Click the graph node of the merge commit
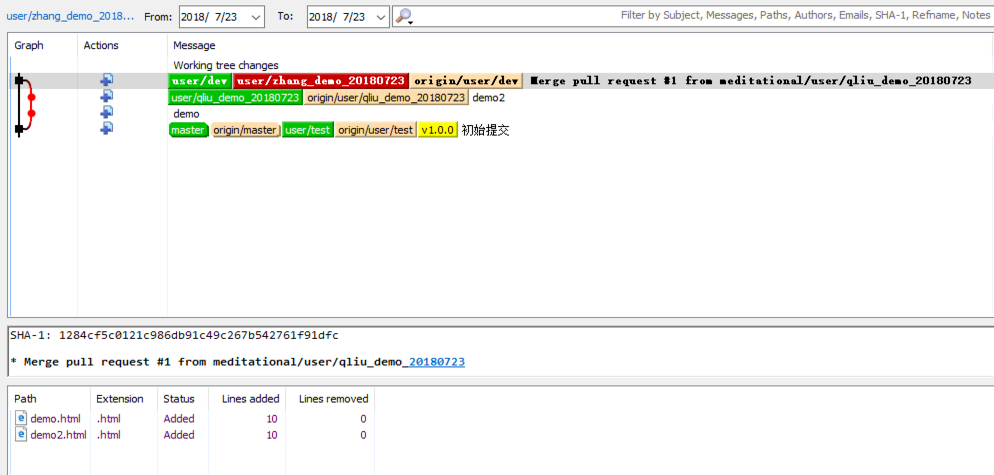This screenshot has height=475, width=994. (x=18, y=80)
